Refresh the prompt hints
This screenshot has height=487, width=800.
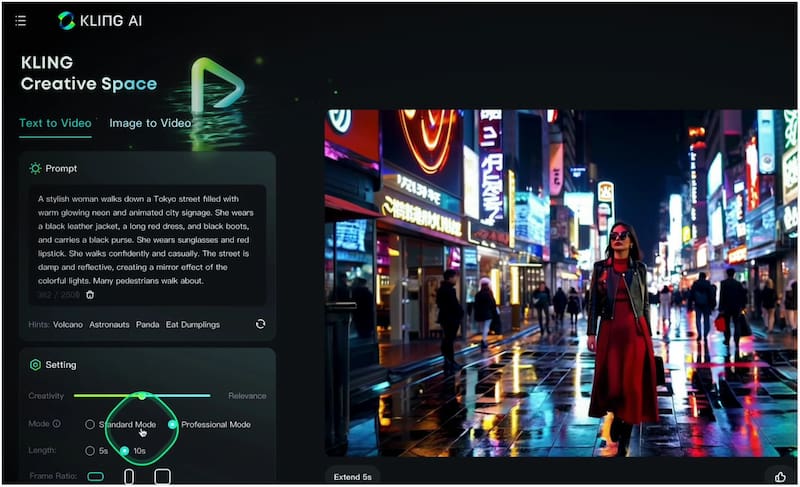(x=260, y=324)
